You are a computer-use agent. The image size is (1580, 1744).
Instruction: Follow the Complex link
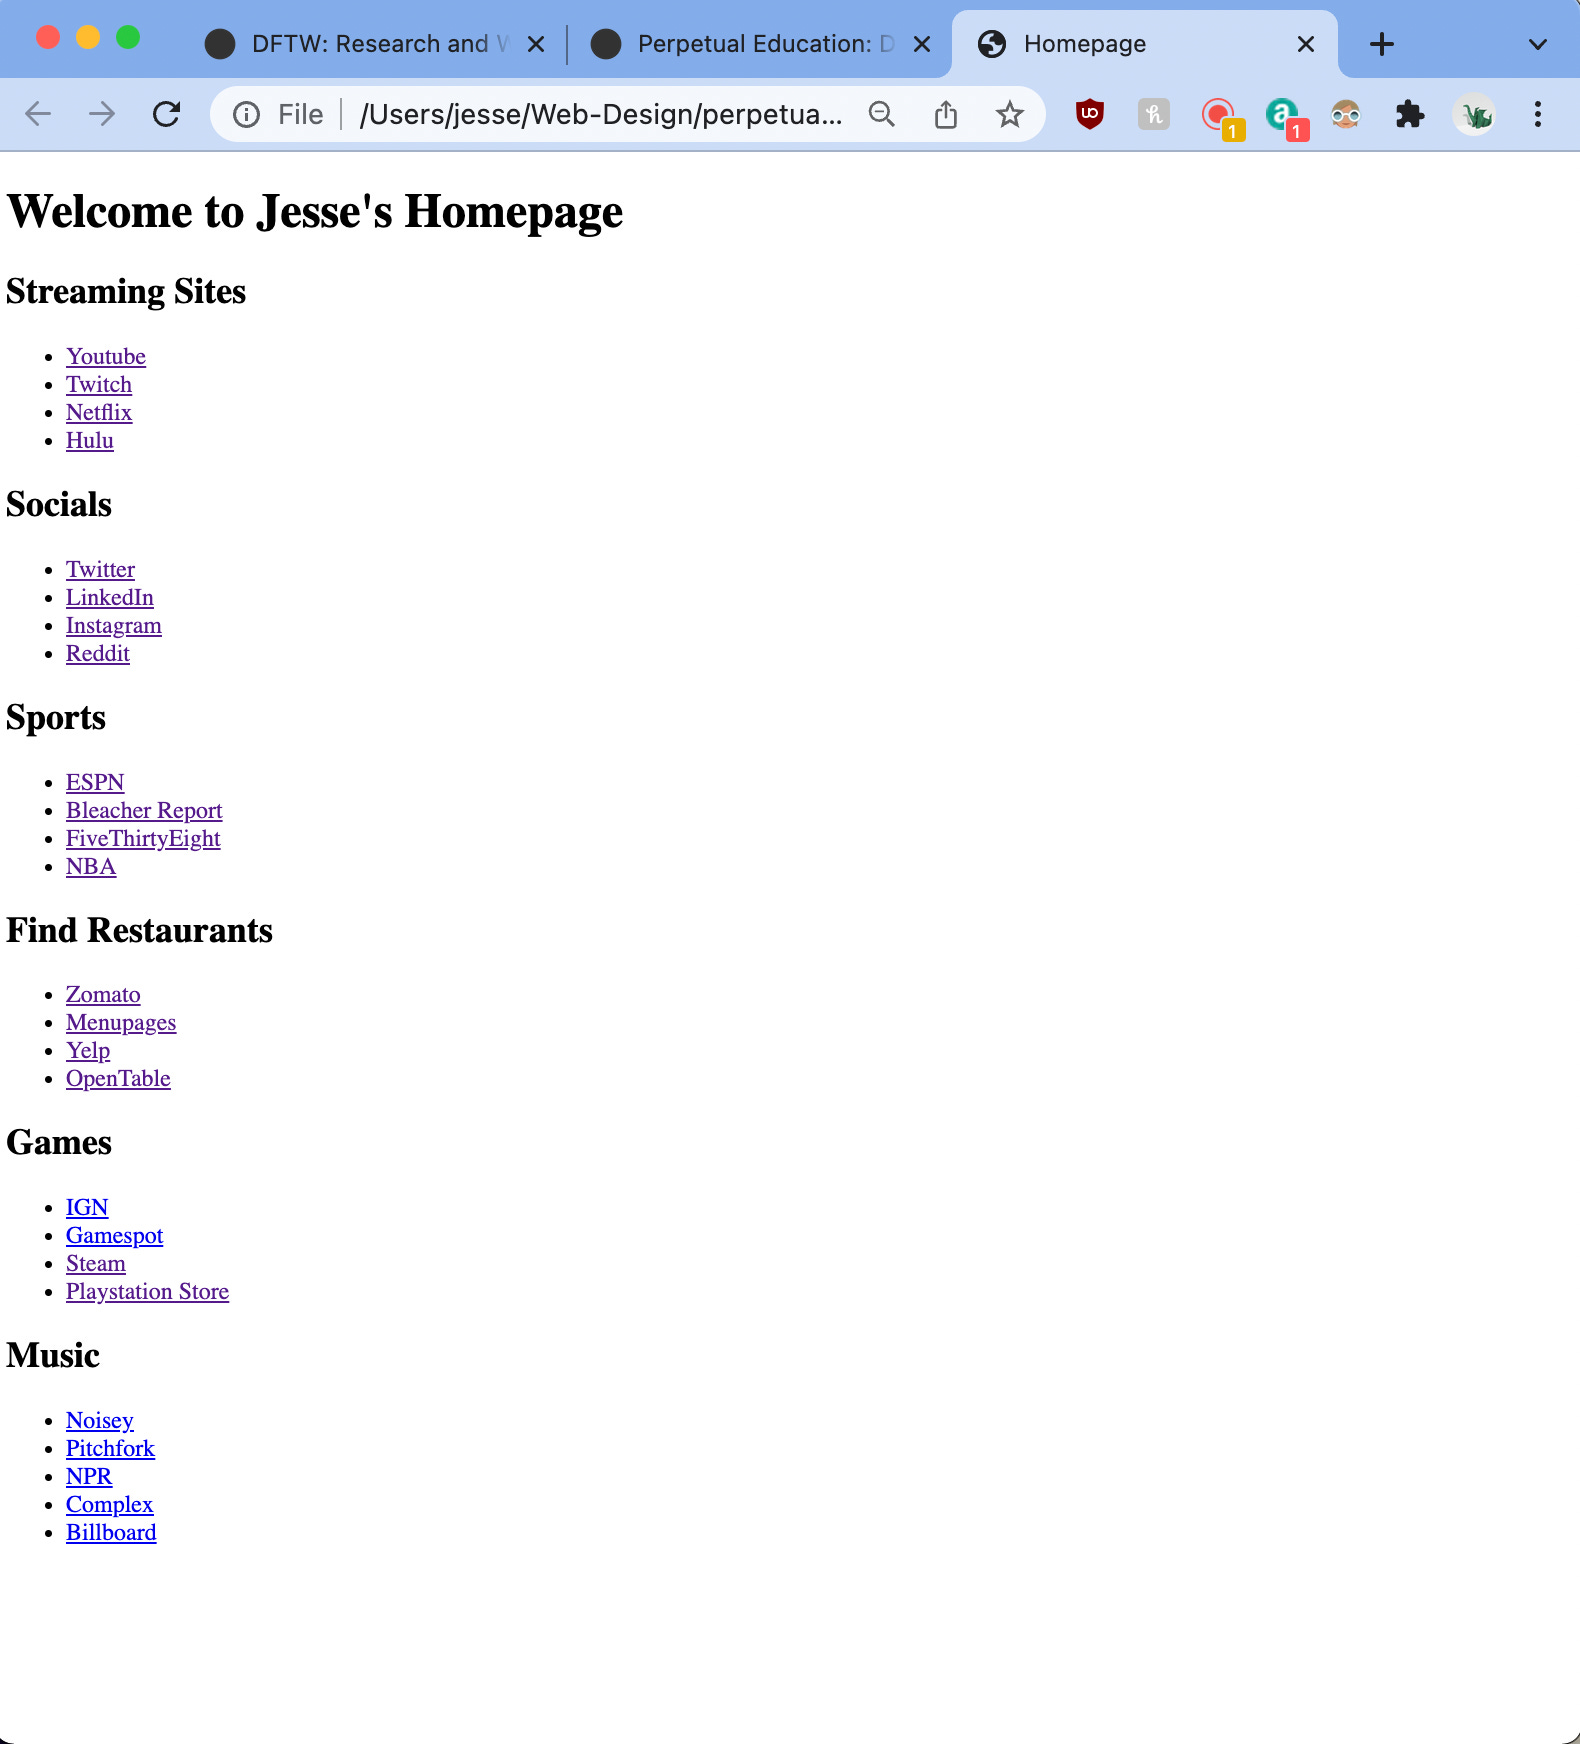[109, 1504]
